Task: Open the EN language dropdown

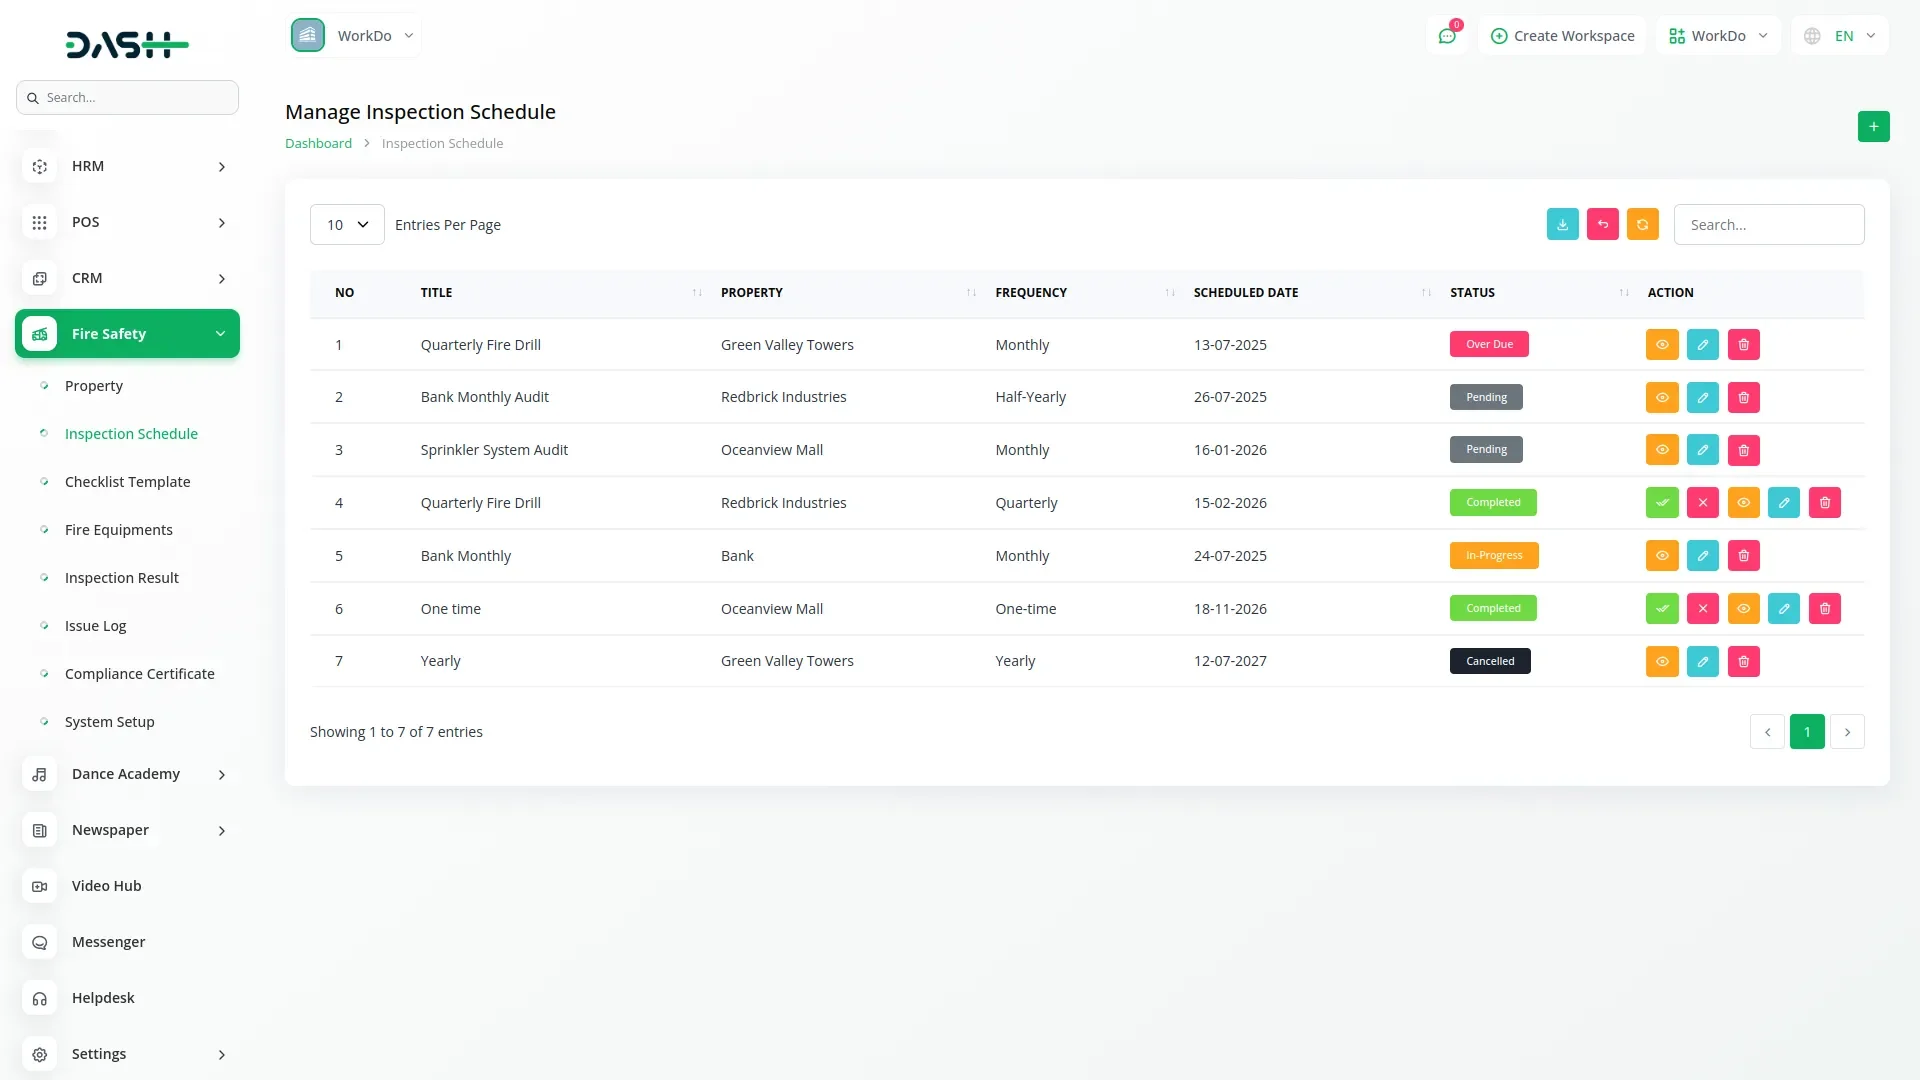Action: (1840, 36)
